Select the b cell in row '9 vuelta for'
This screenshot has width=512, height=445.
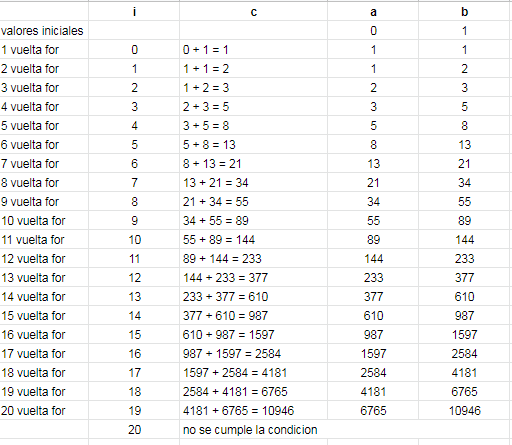tap(465, 201)
